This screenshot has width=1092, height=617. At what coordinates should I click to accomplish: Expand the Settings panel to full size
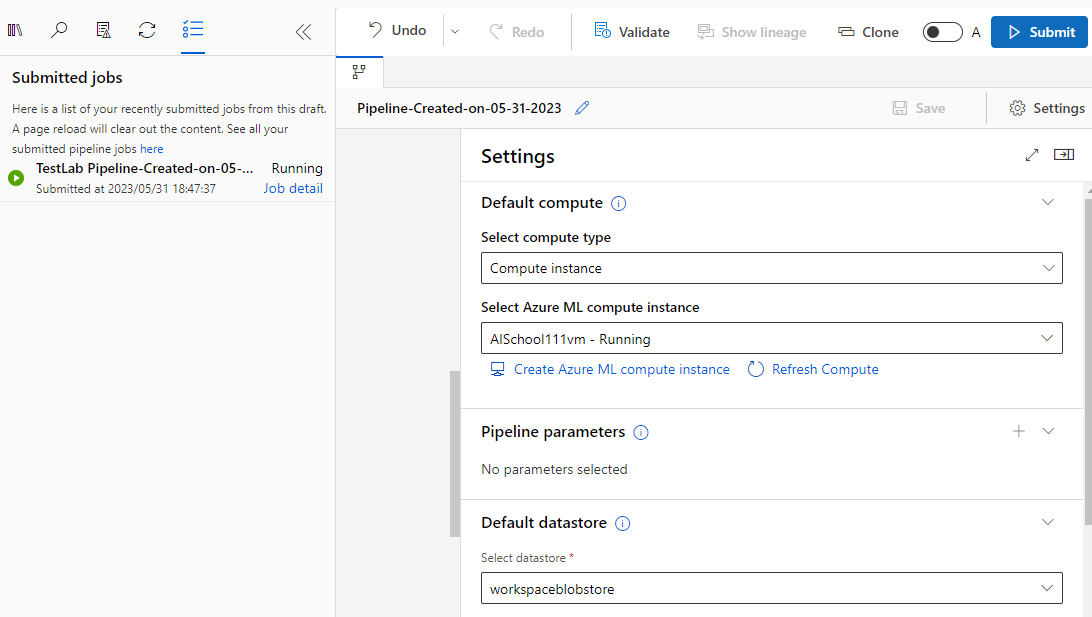(1032, 155)
